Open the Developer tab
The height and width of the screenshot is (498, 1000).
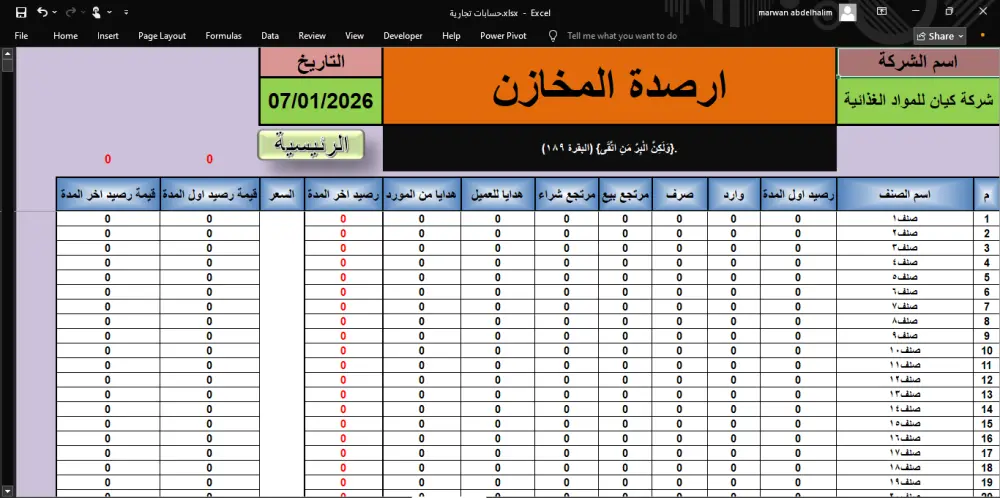(x=402, y=36)
